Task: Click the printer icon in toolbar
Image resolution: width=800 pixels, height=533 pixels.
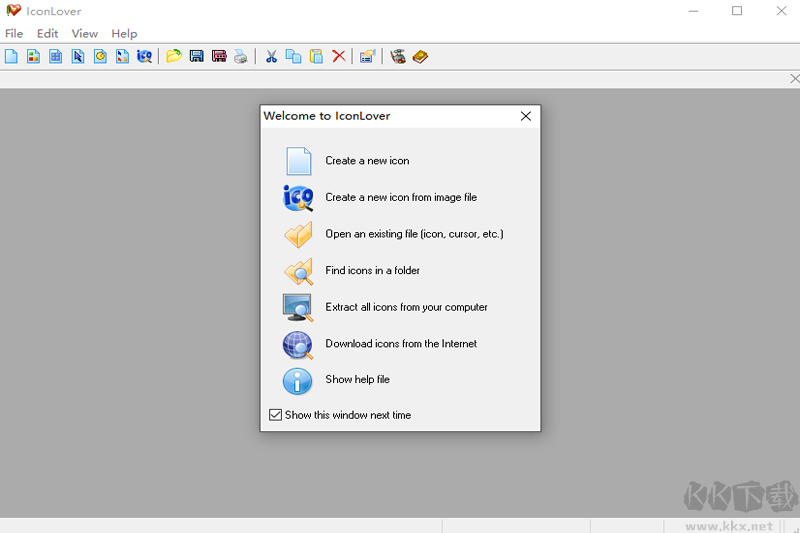Action: click(x=240, y=57)
